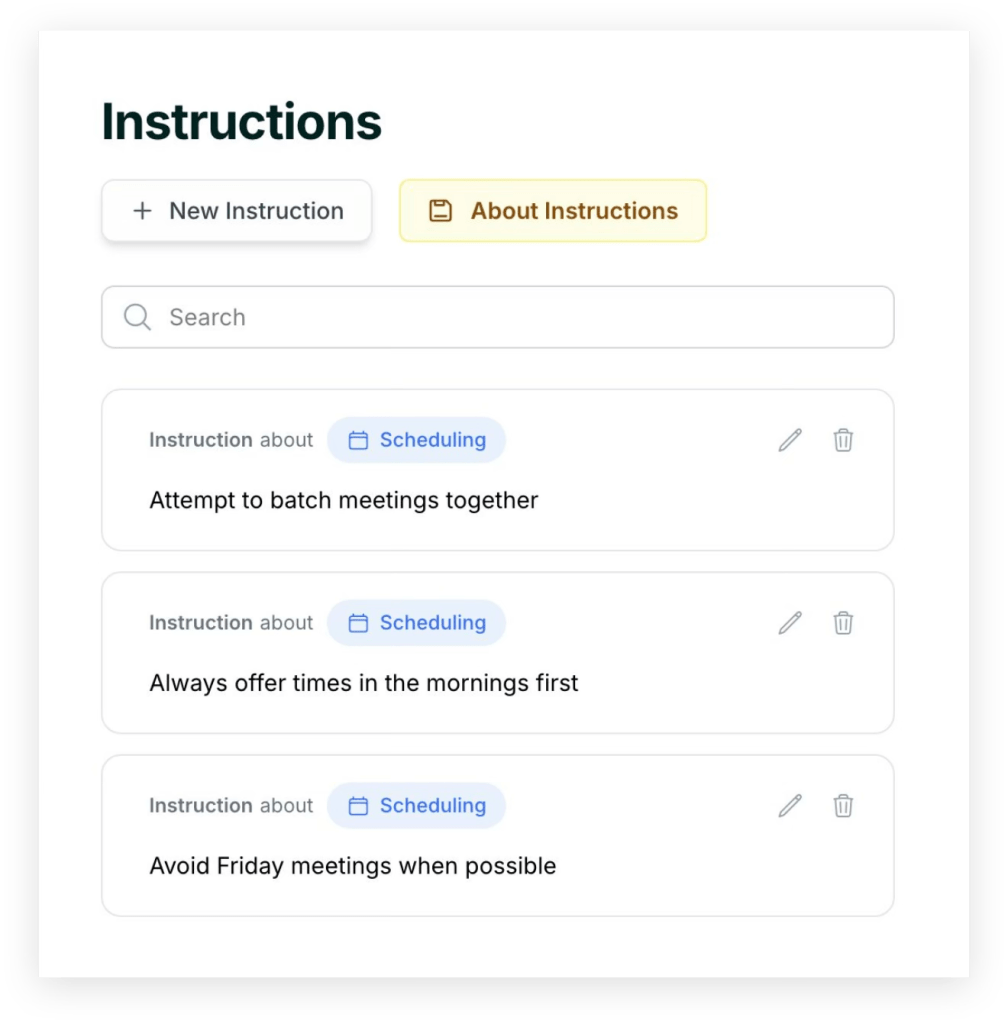The image size is (1008, 1024).
Task: Select the "Attempt to batch meetings together" text
Action: pos(343,500)
